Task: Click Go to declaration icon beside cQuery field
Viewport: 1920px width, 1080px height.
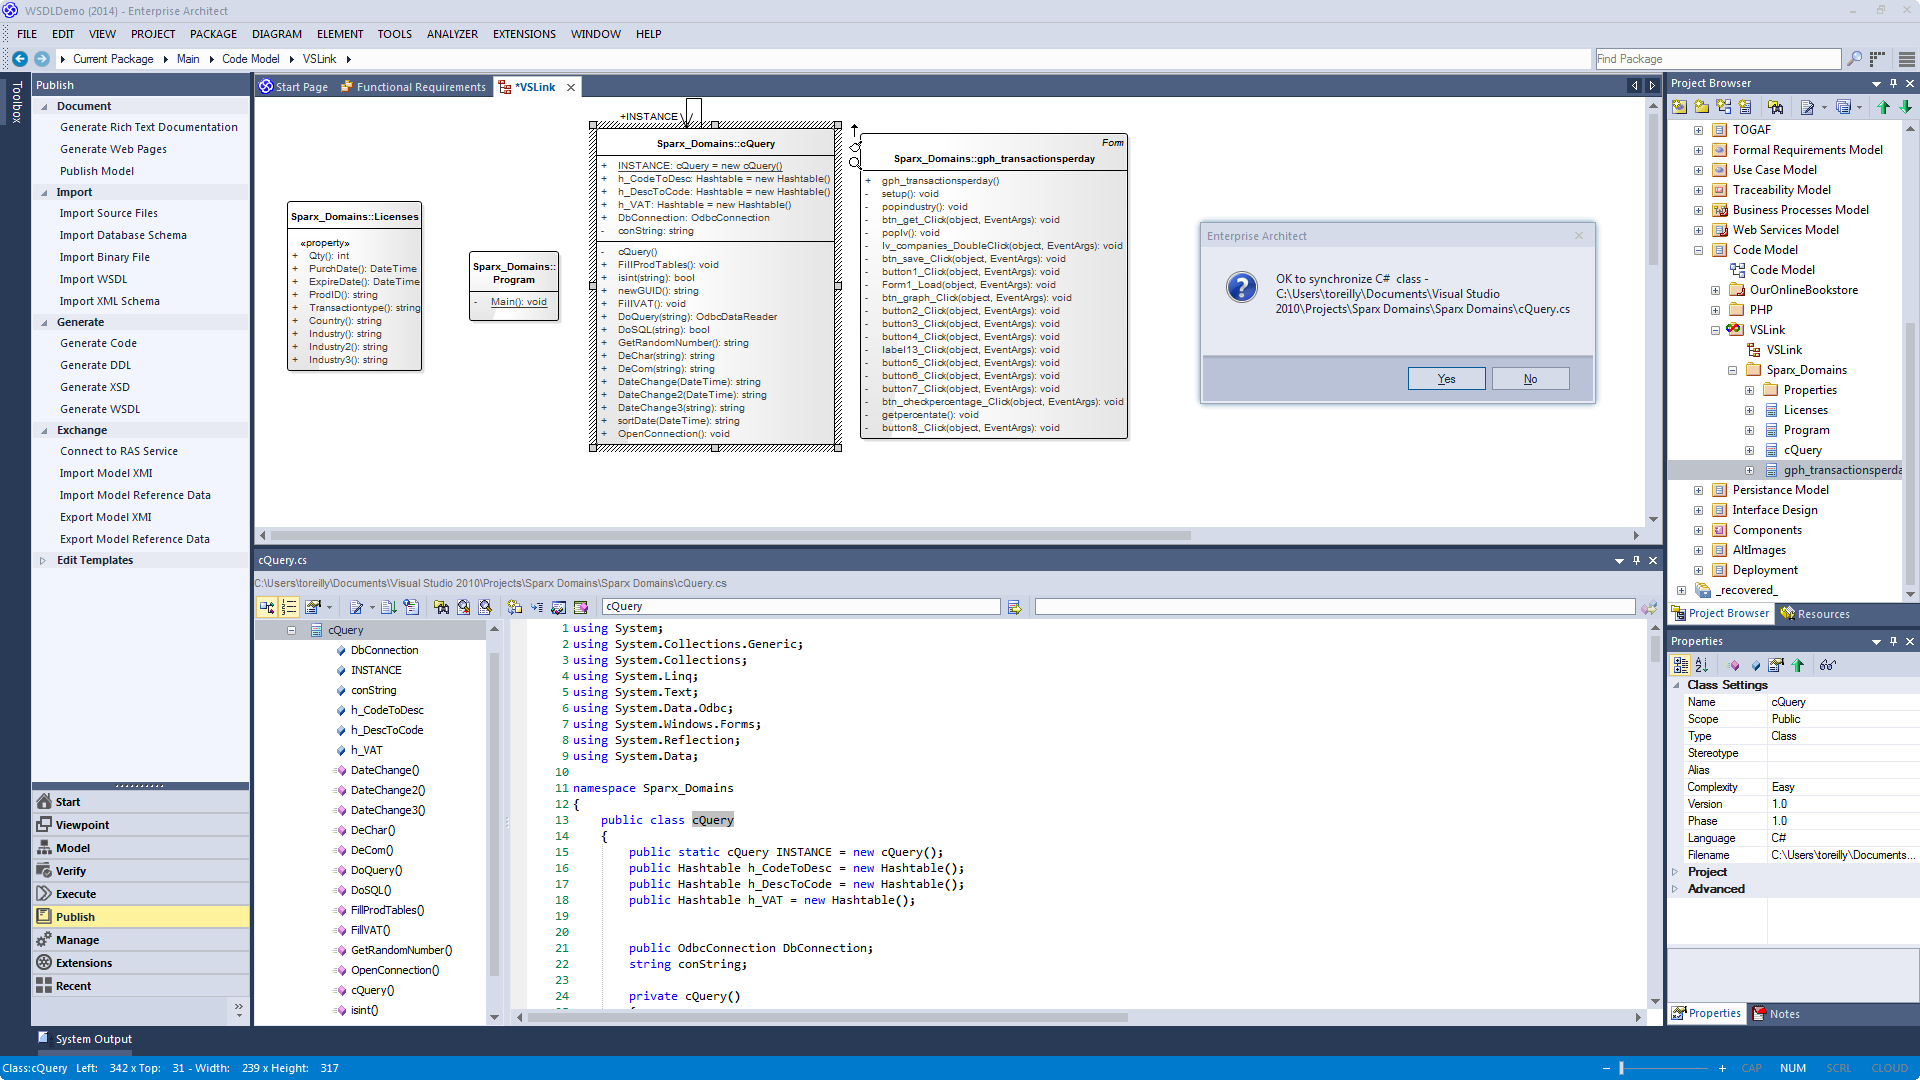Action: (x=1014, y=607)
